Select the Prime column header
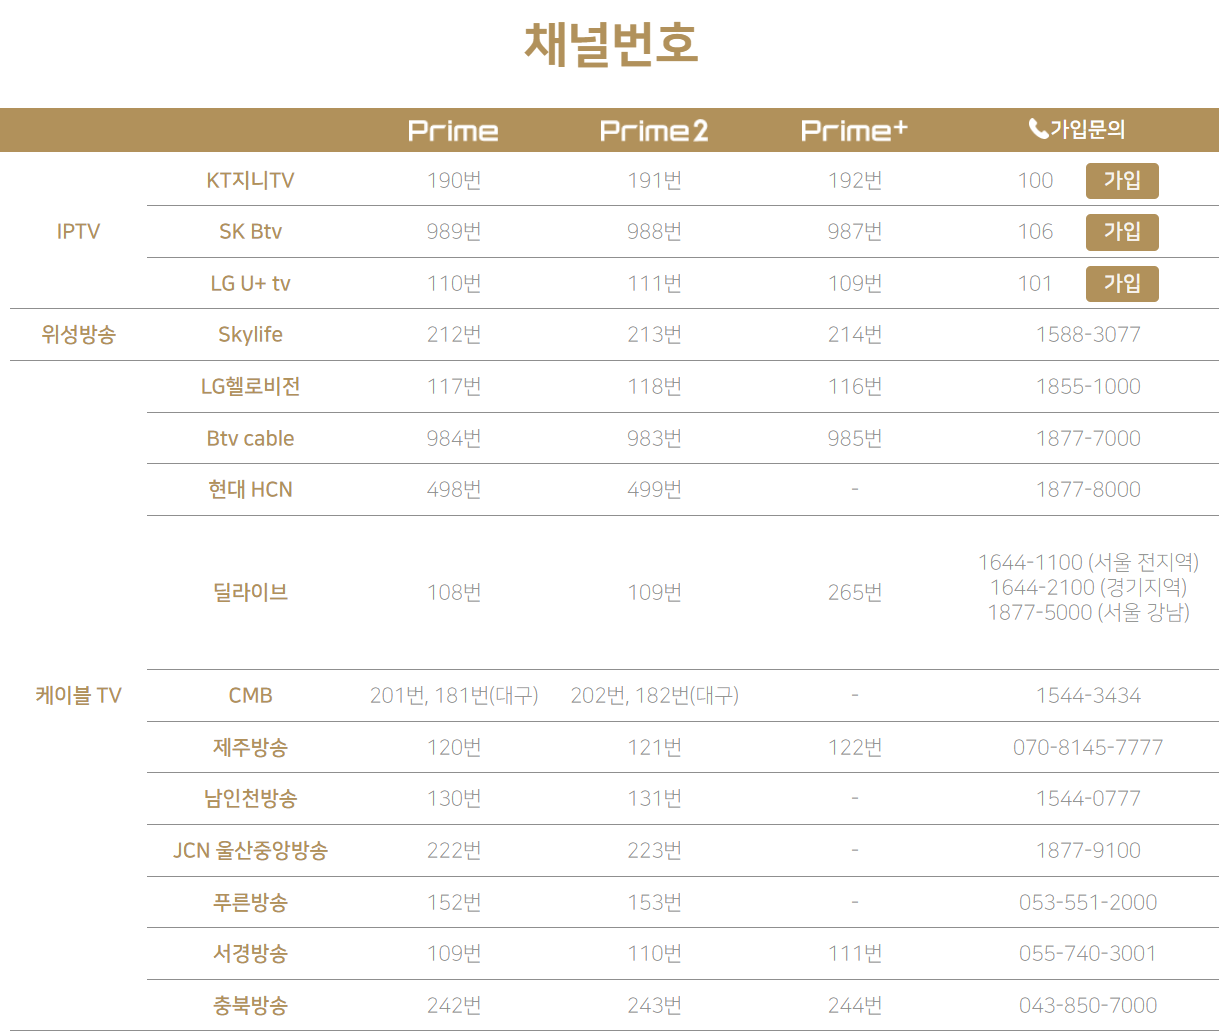The image size is (1219, 1031). (x=453, y=131)
